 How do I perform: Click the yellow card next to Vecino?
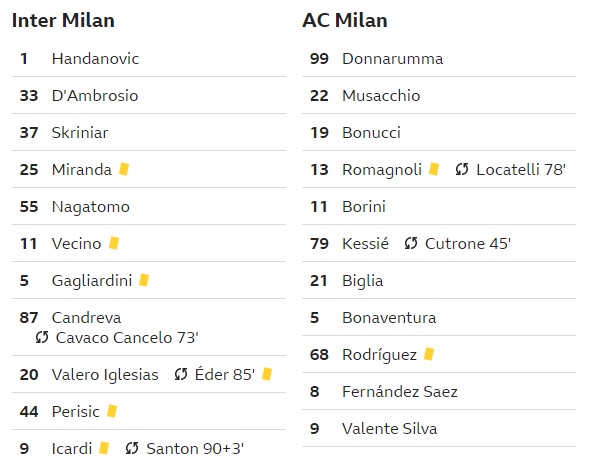point(114,243)
